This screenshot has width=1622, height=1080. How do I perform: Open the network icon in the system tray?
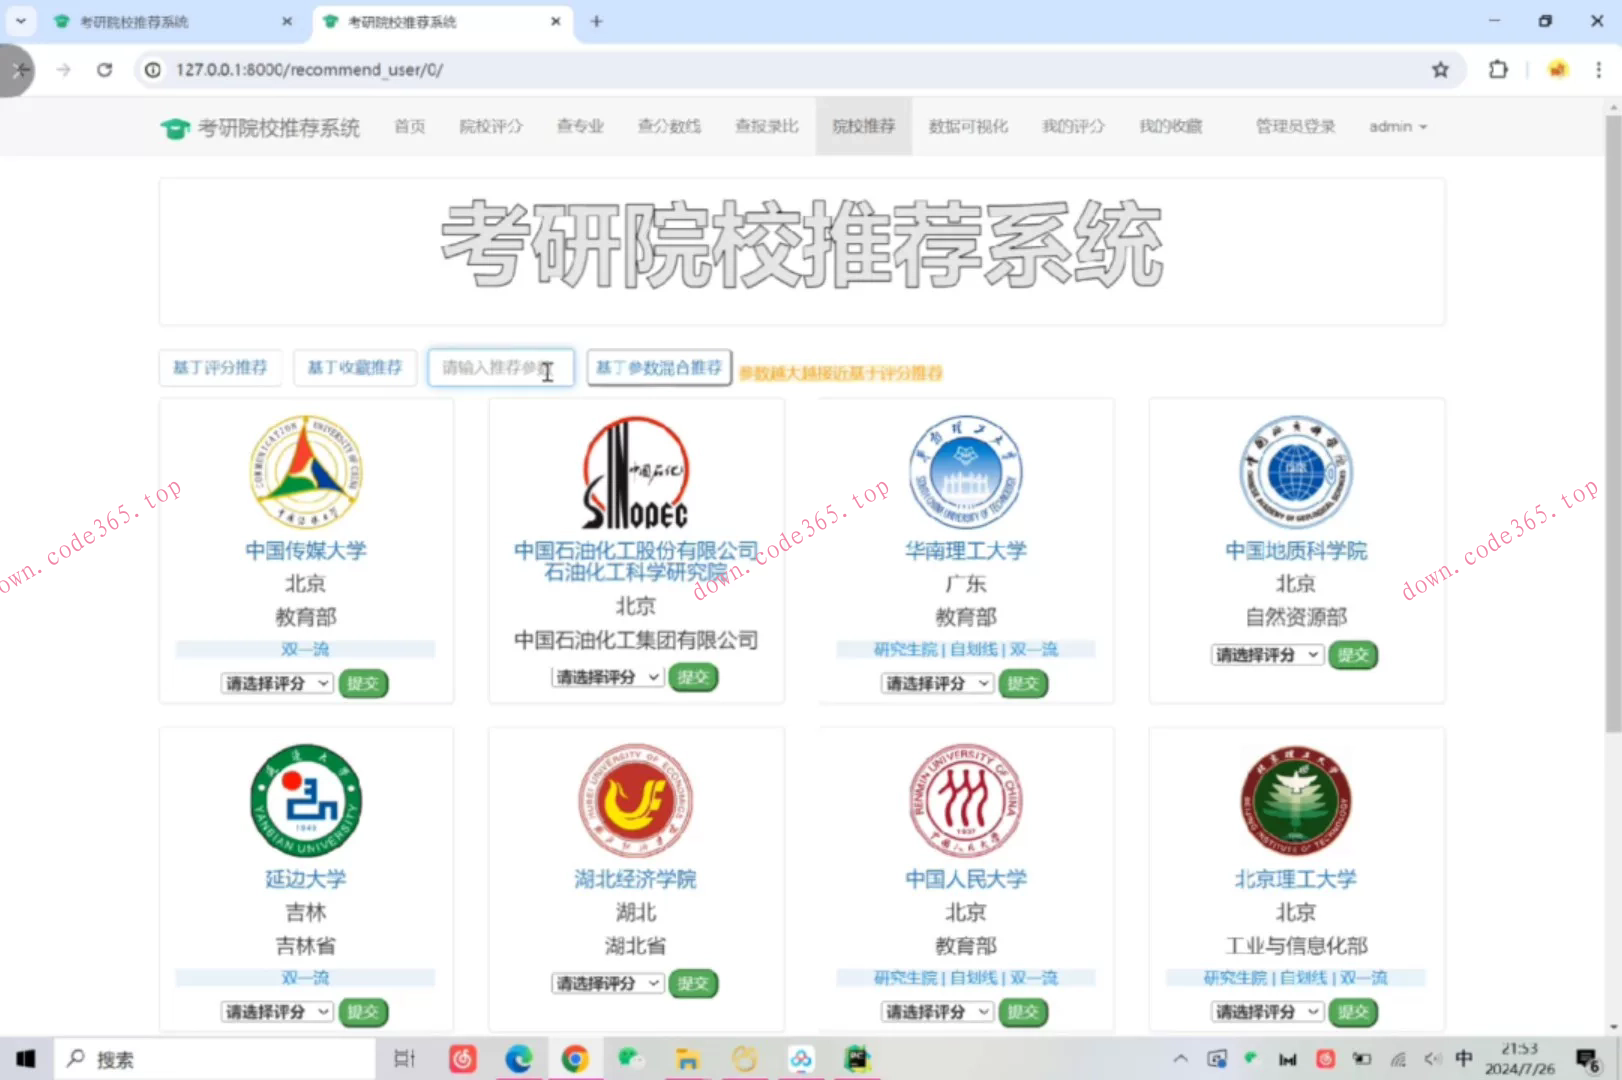[x=1397, y=1058]
